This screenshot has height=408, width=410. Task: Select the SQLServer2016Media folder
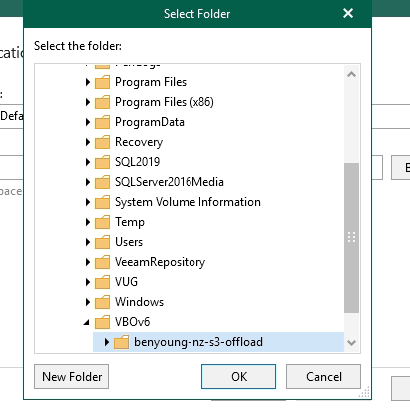click(x=169, y=182)
